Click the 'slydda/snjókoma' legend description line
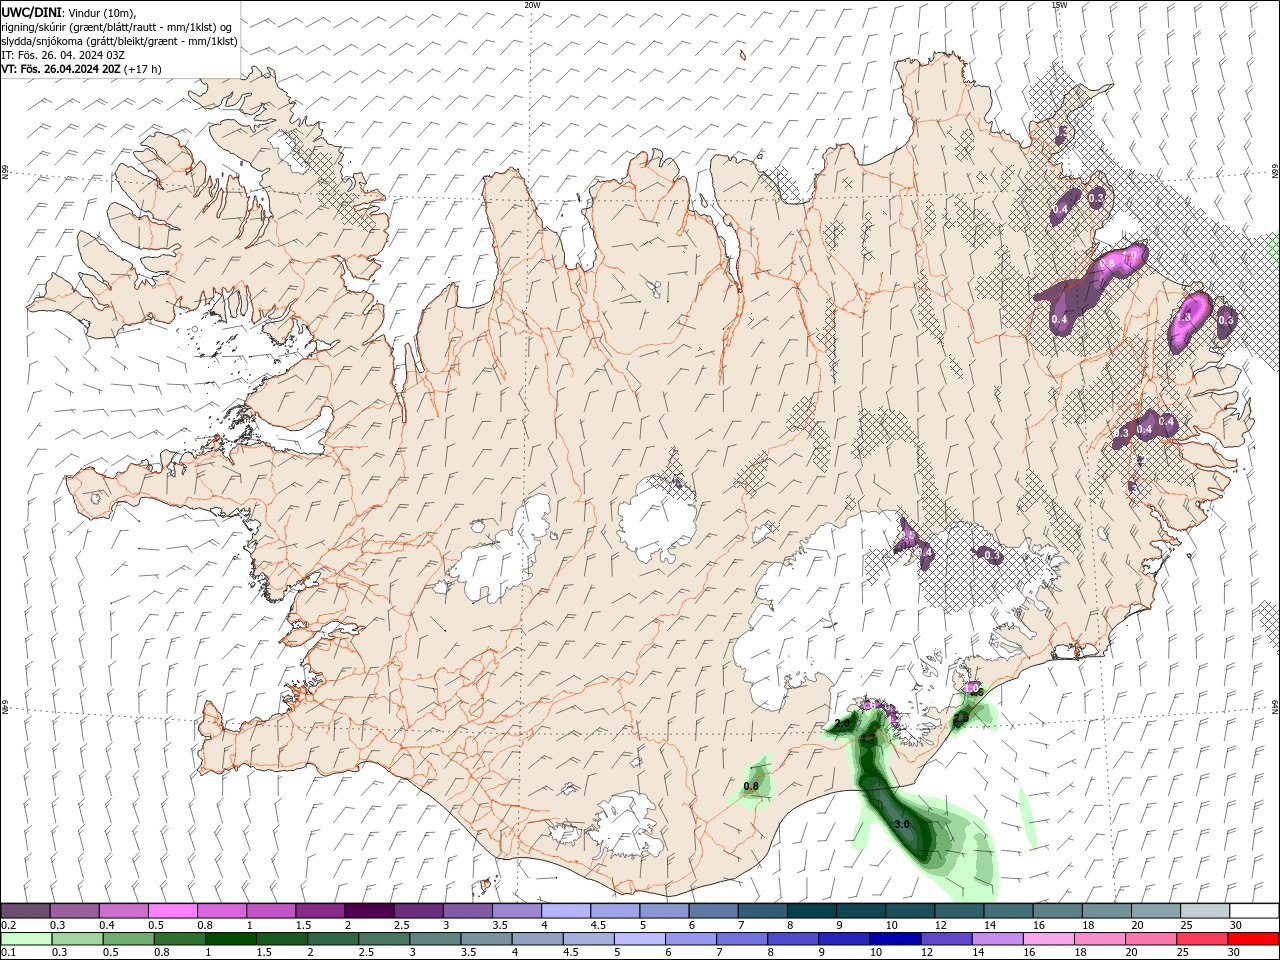The image size is (1280, 960). pos(120,41)
